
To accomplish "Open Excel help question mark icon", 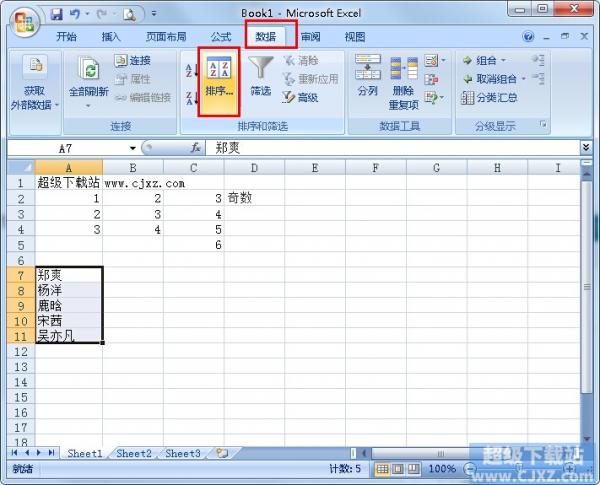I will 528,37.
